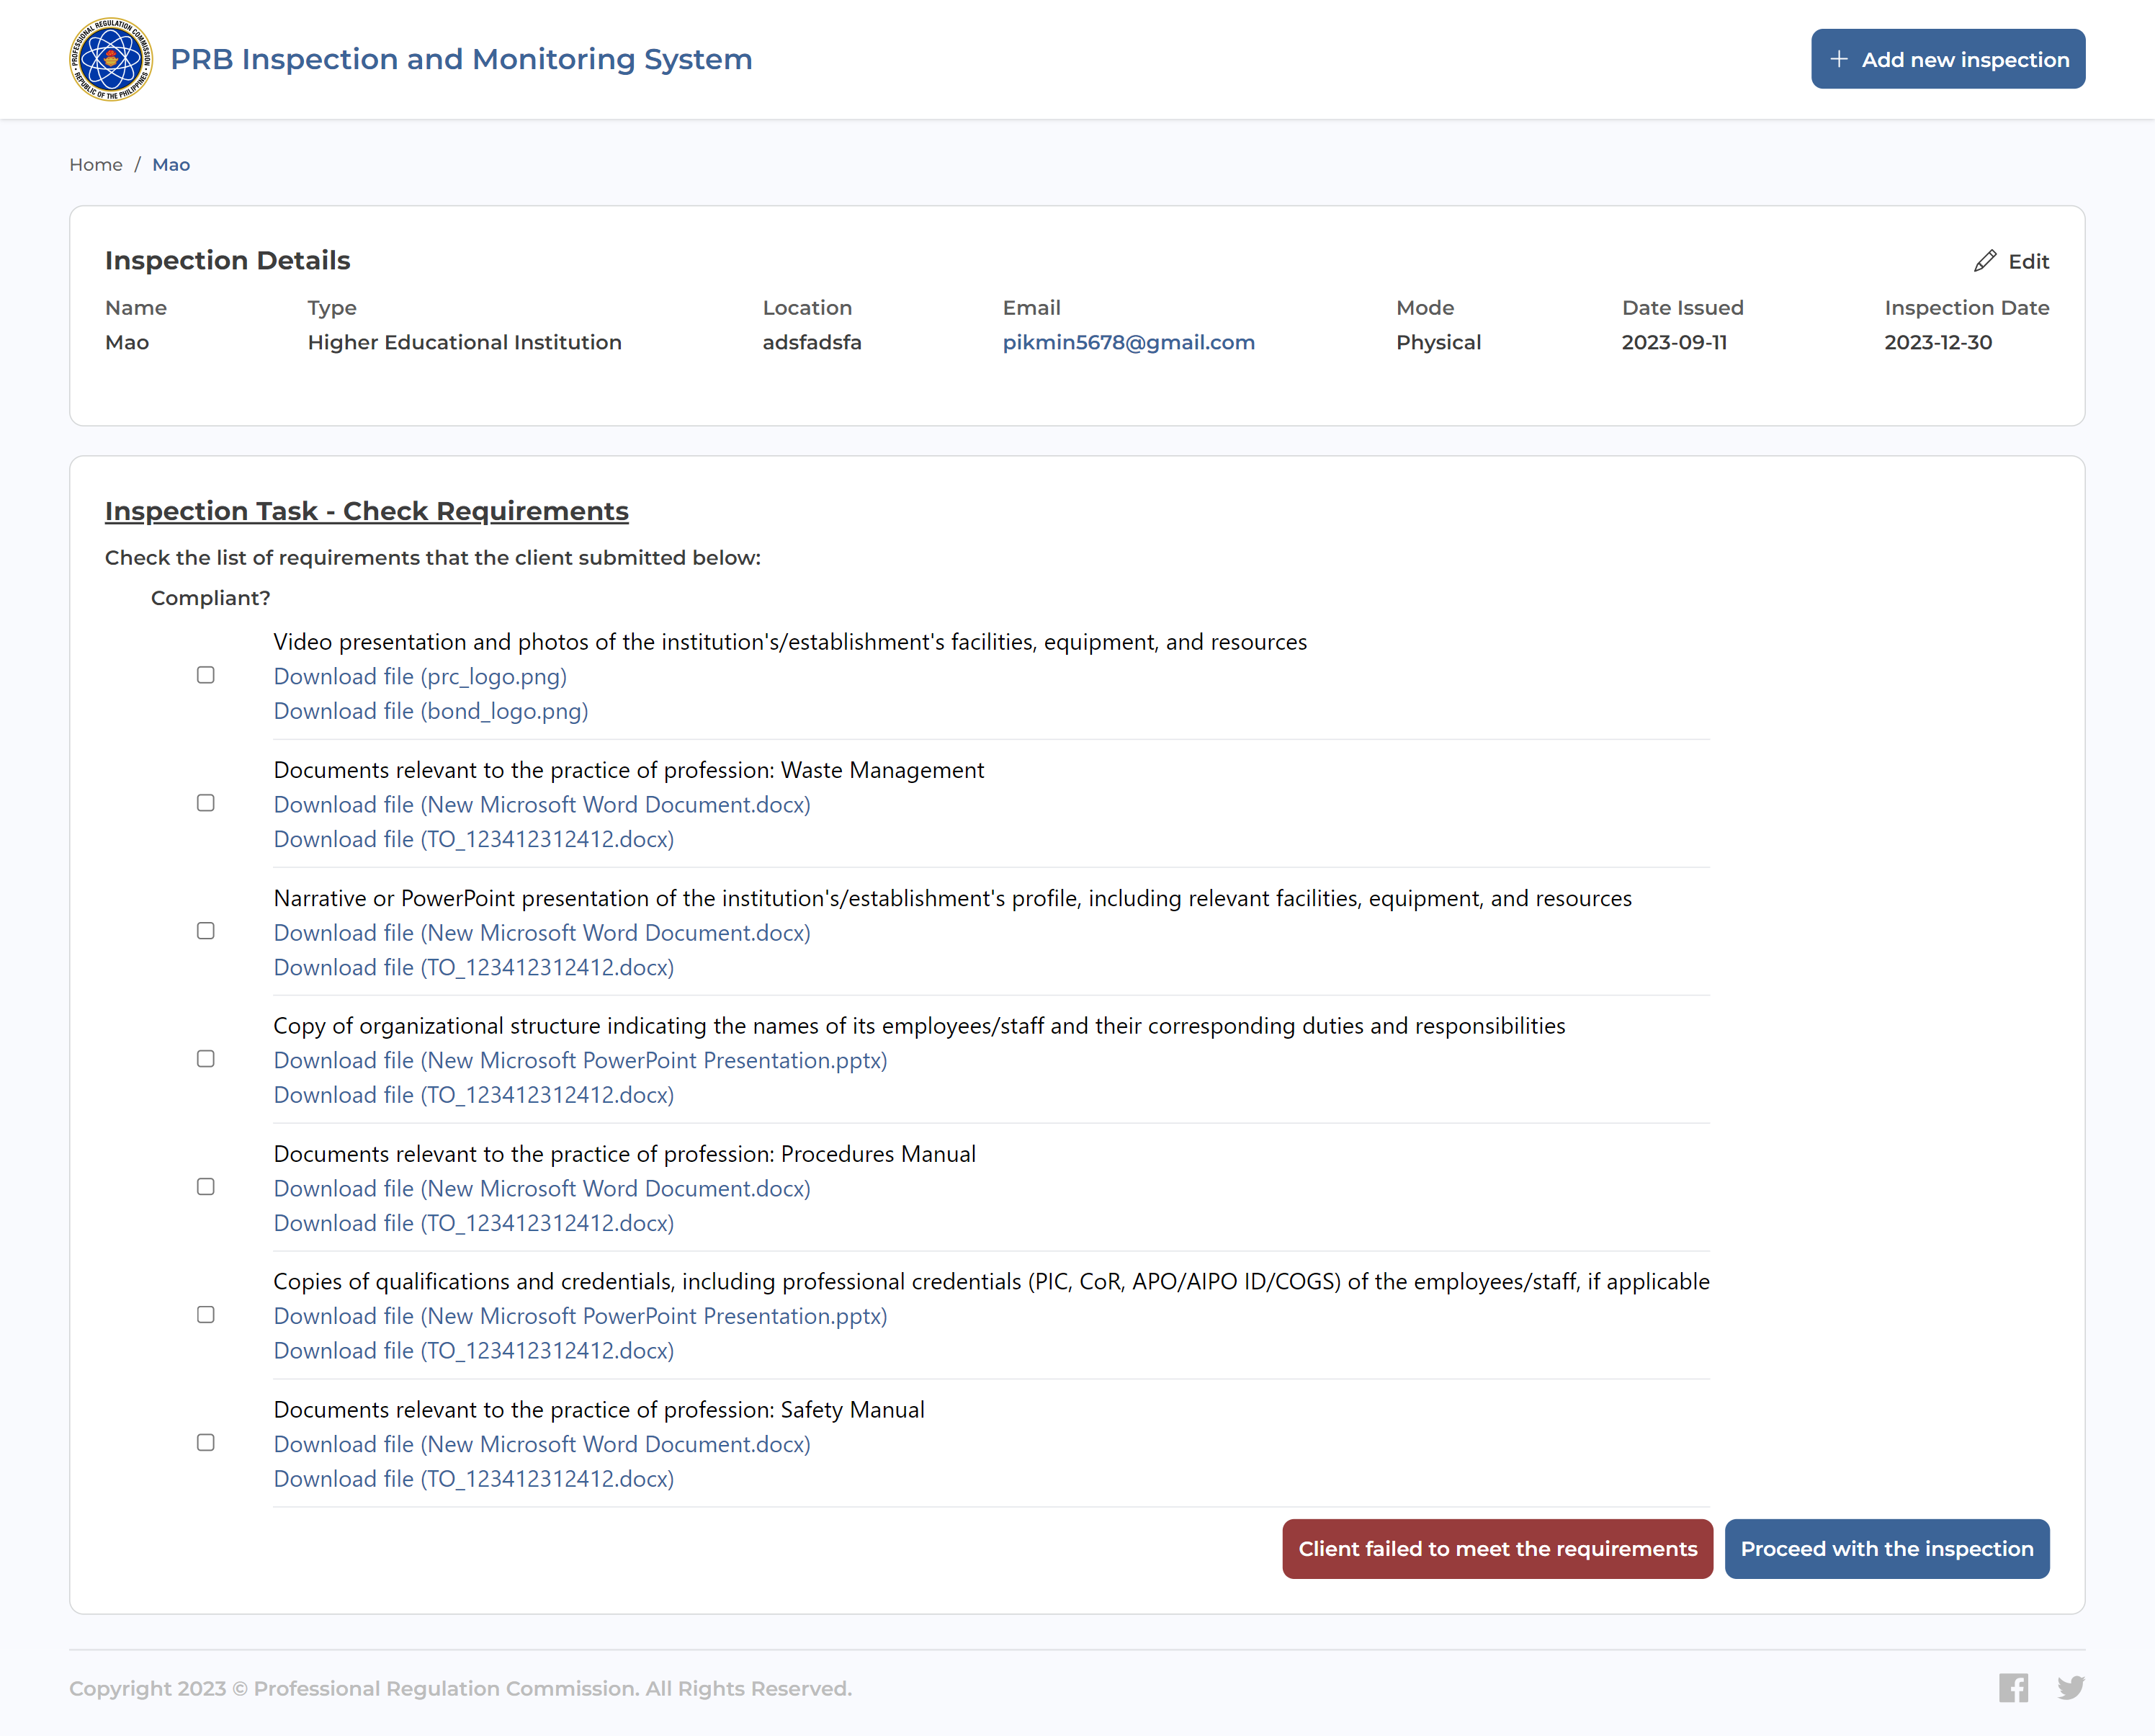Click the plus icon for new inspection
This screenshot has width=2155, height=1736.
[x=1838, y=59]
